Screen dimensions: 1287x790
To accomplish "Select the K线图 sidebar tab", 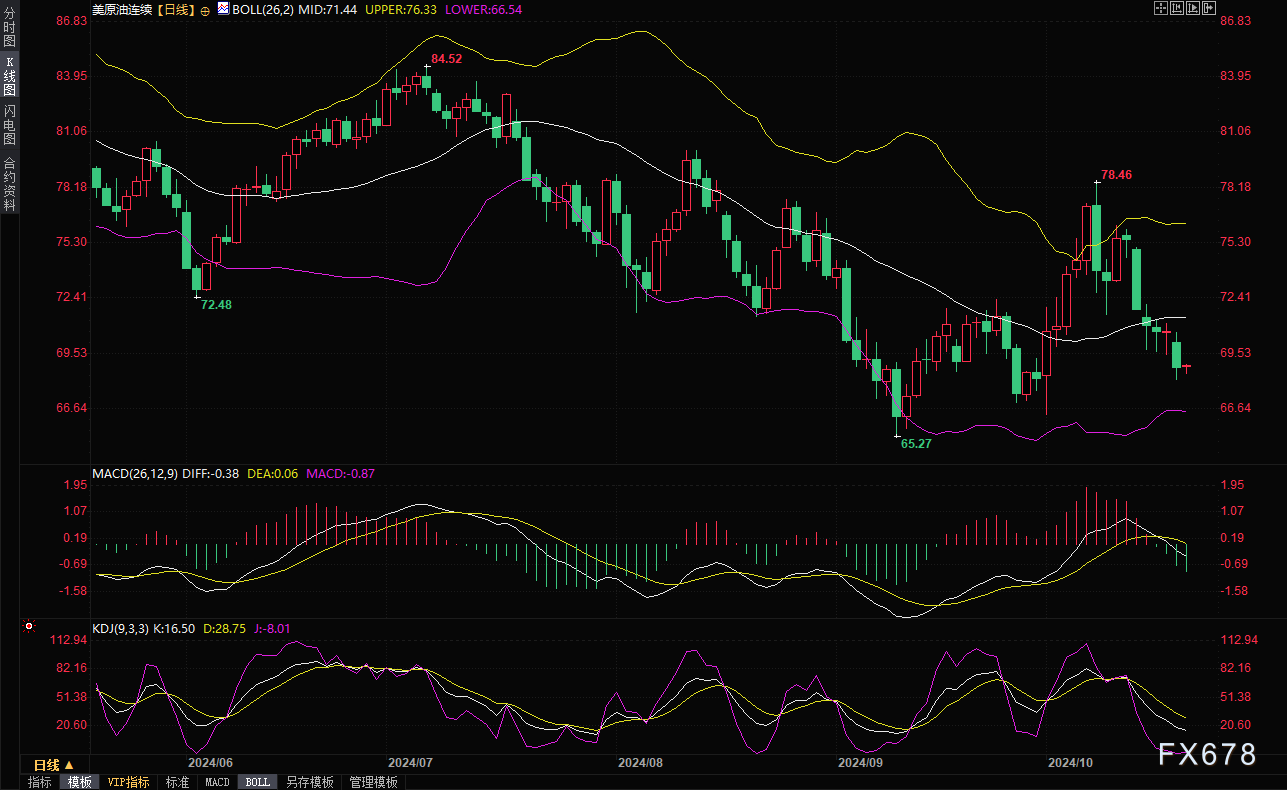I will click(9, 76).
